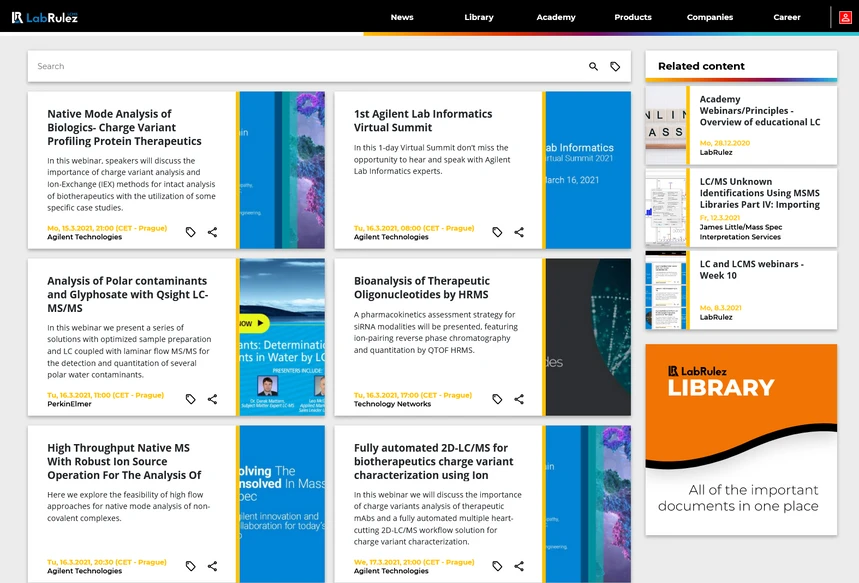Click tag icon on Native Mode Analysis card
Screen dimensions: 859x583
pos(190,232)
